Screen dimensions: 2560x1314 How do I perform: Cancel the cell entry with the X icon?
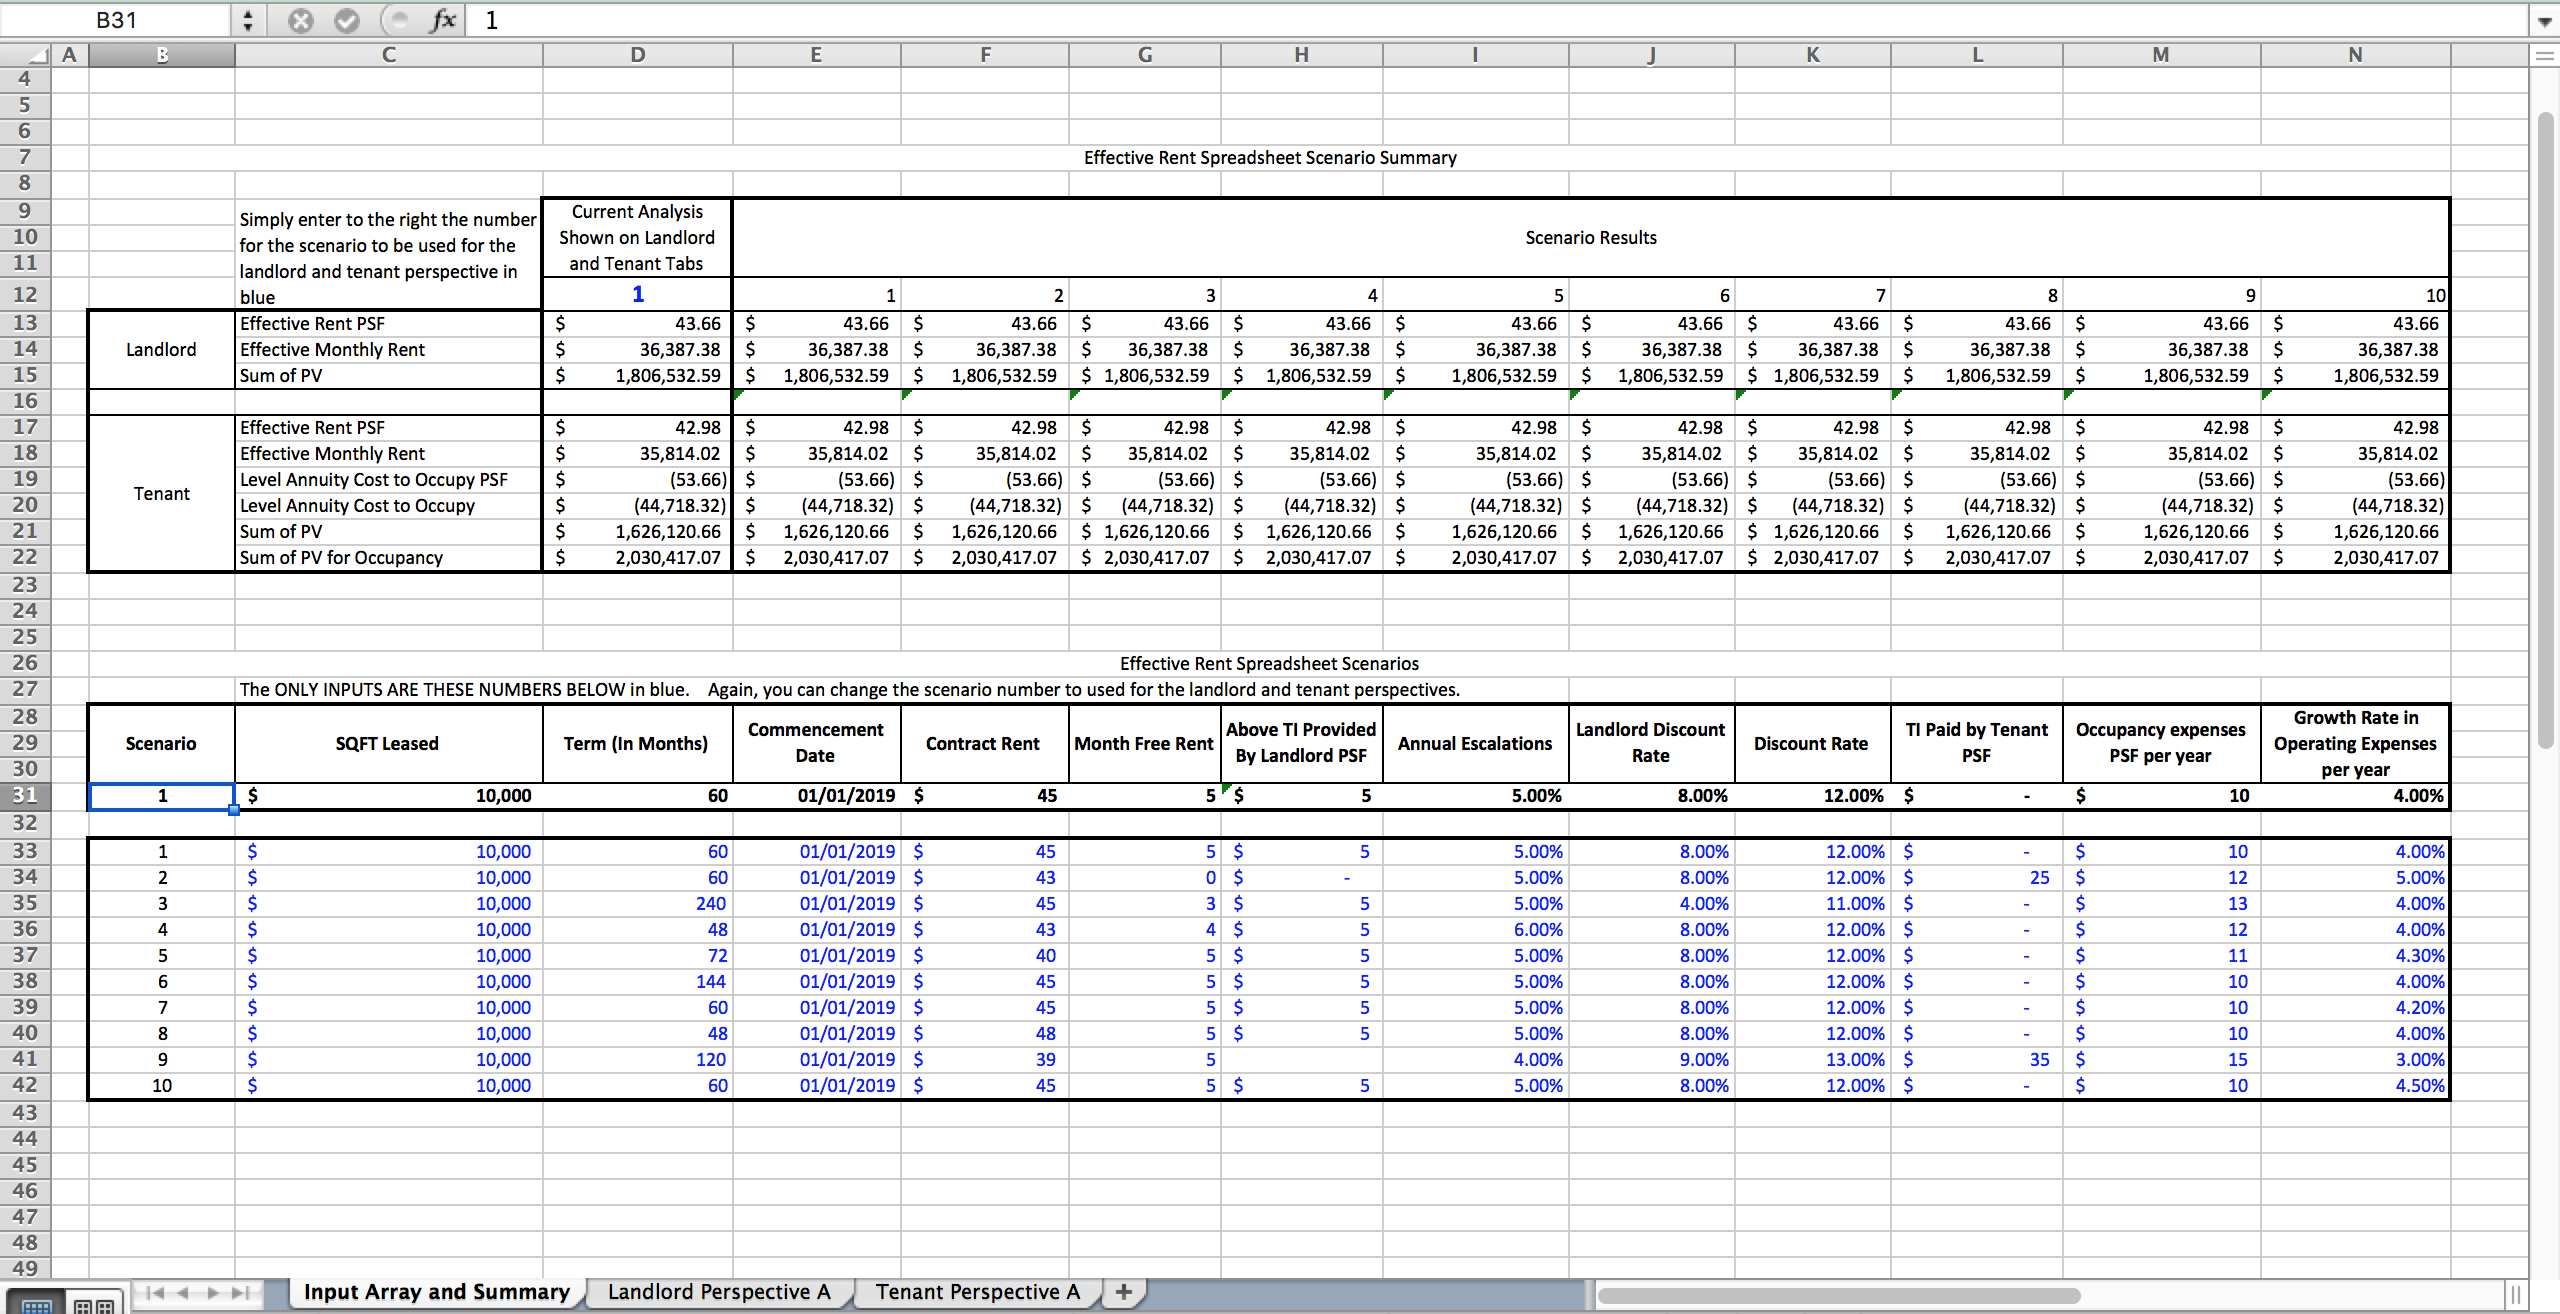pyautogui.click(x=301, y=20)
